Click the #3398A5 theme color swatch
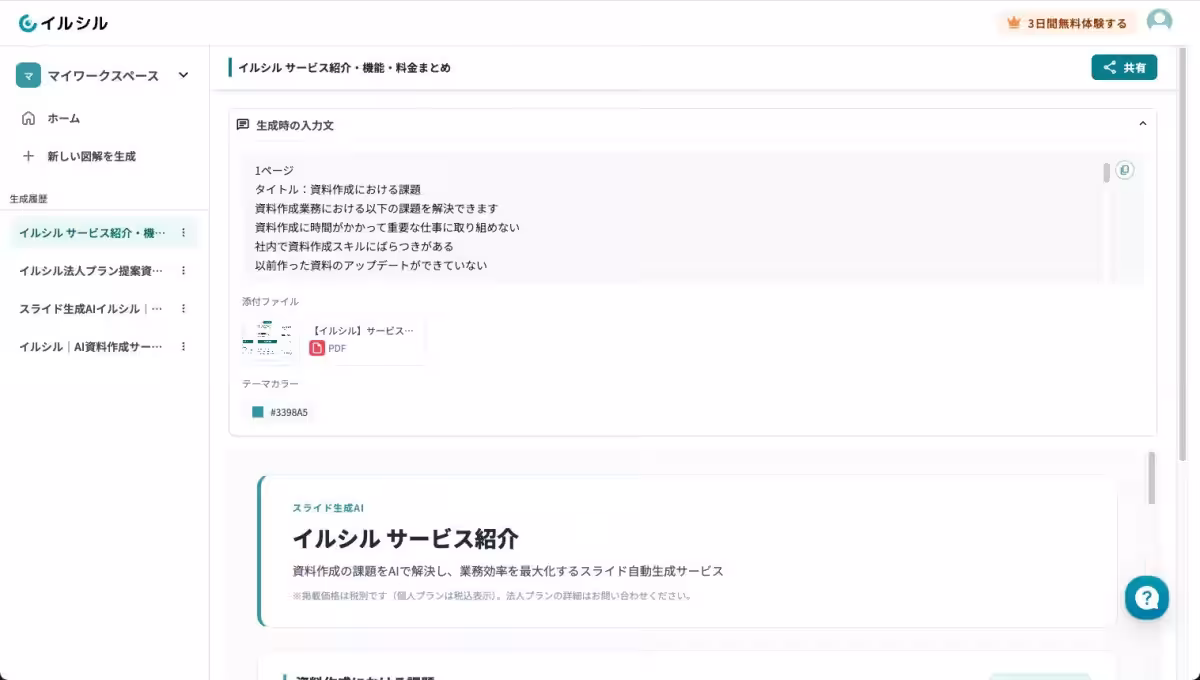Viewport: 1200px width, 680px height. coord(258,412)
